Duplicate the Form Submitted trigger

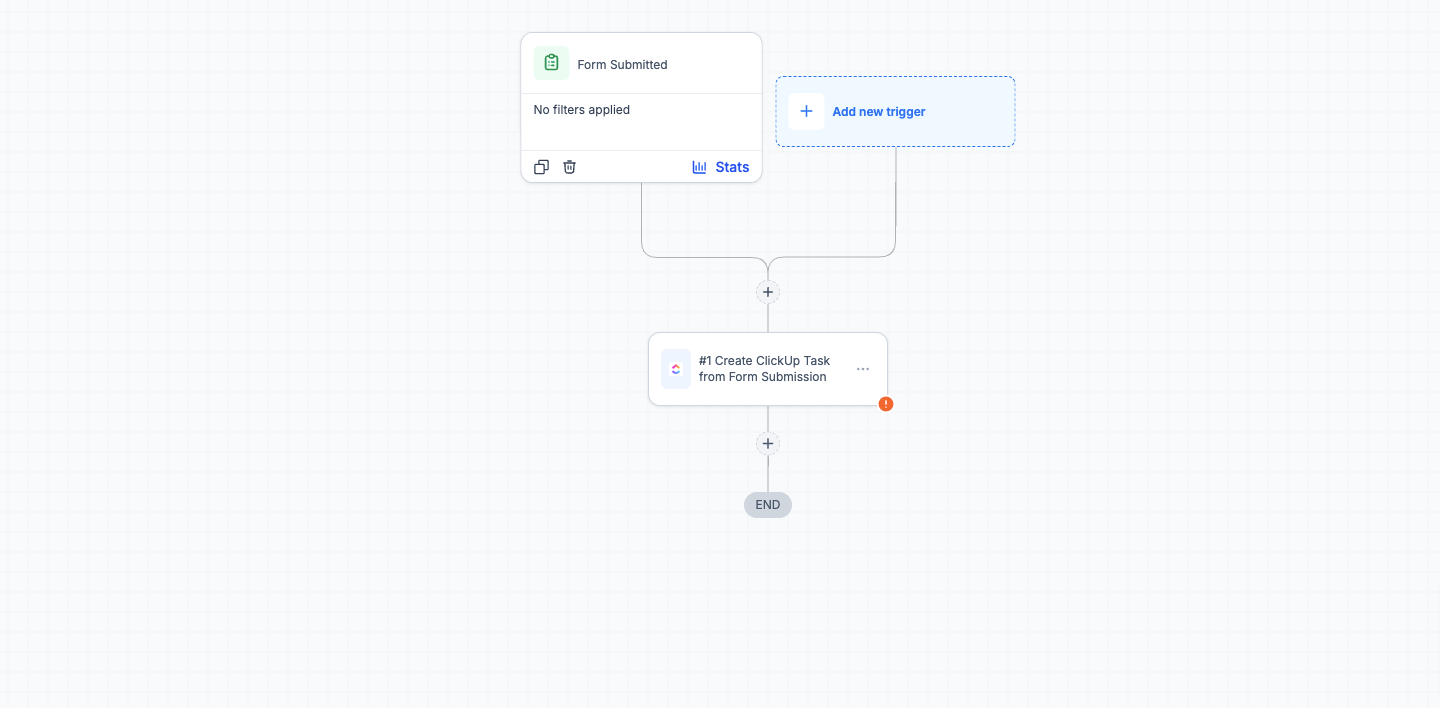(x=541, y=167)
